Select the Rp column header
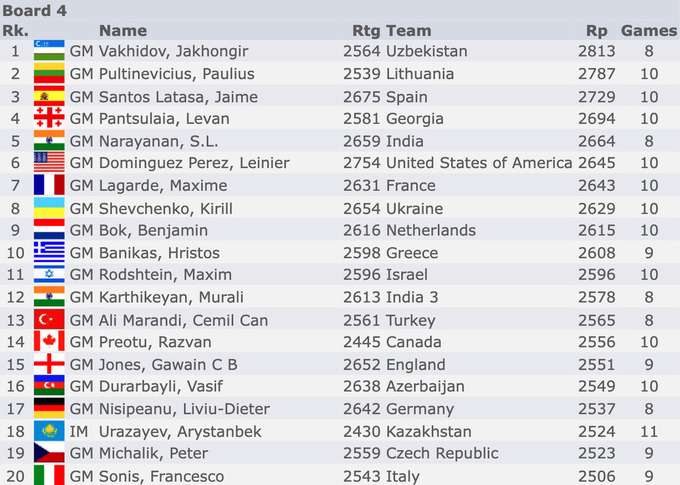This screenshot has width=680, height=485. [596, 31]
